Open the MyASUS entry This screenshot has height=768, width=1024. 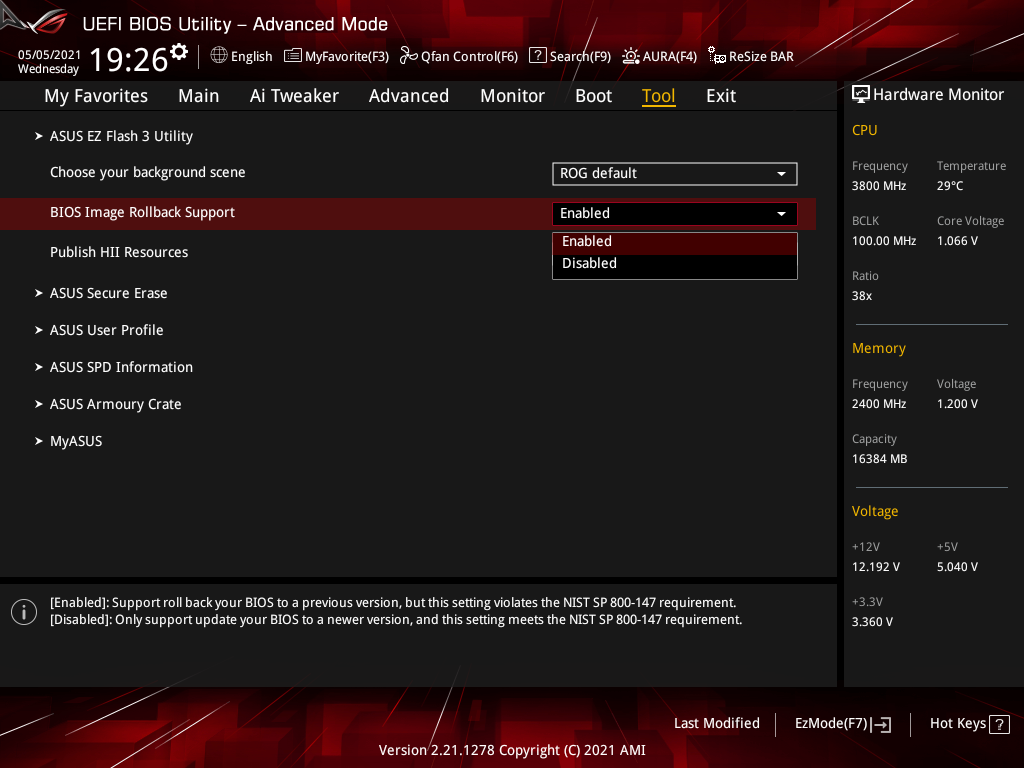point(76,441)
